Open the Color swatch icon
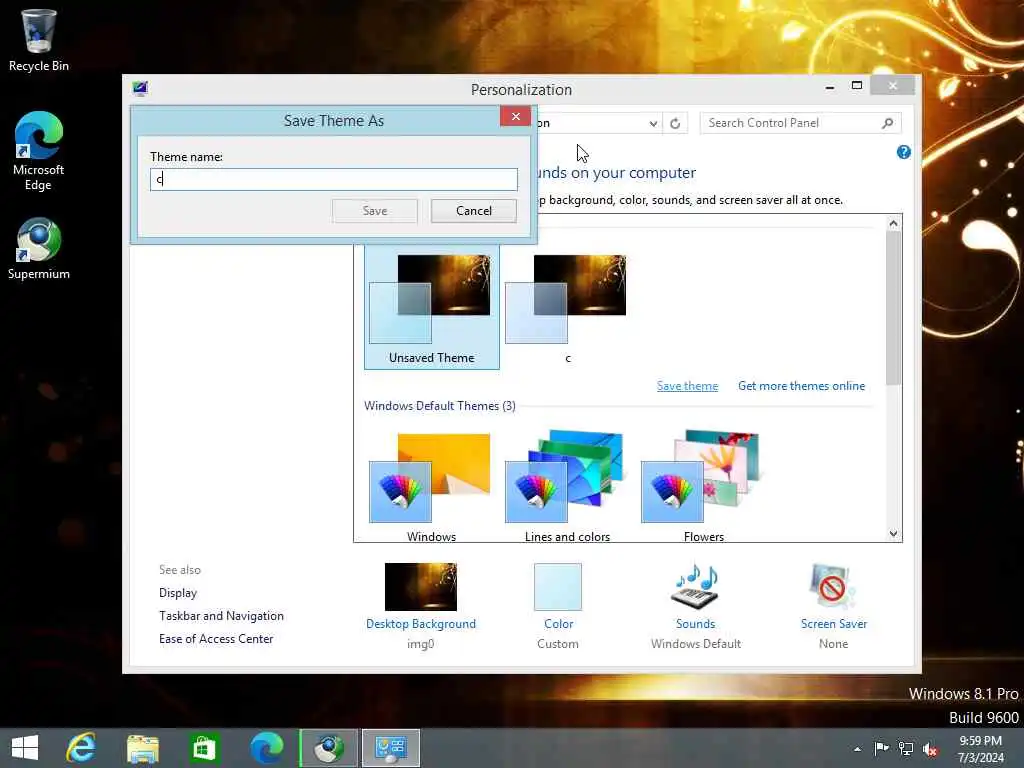The image size is (1024, 768). [x=558, y=586]
